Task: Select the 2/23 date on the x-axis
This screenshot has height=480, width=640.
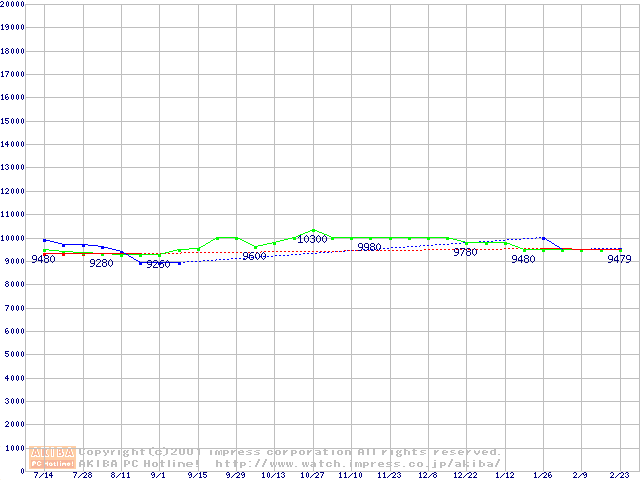Action: [620, 476]
